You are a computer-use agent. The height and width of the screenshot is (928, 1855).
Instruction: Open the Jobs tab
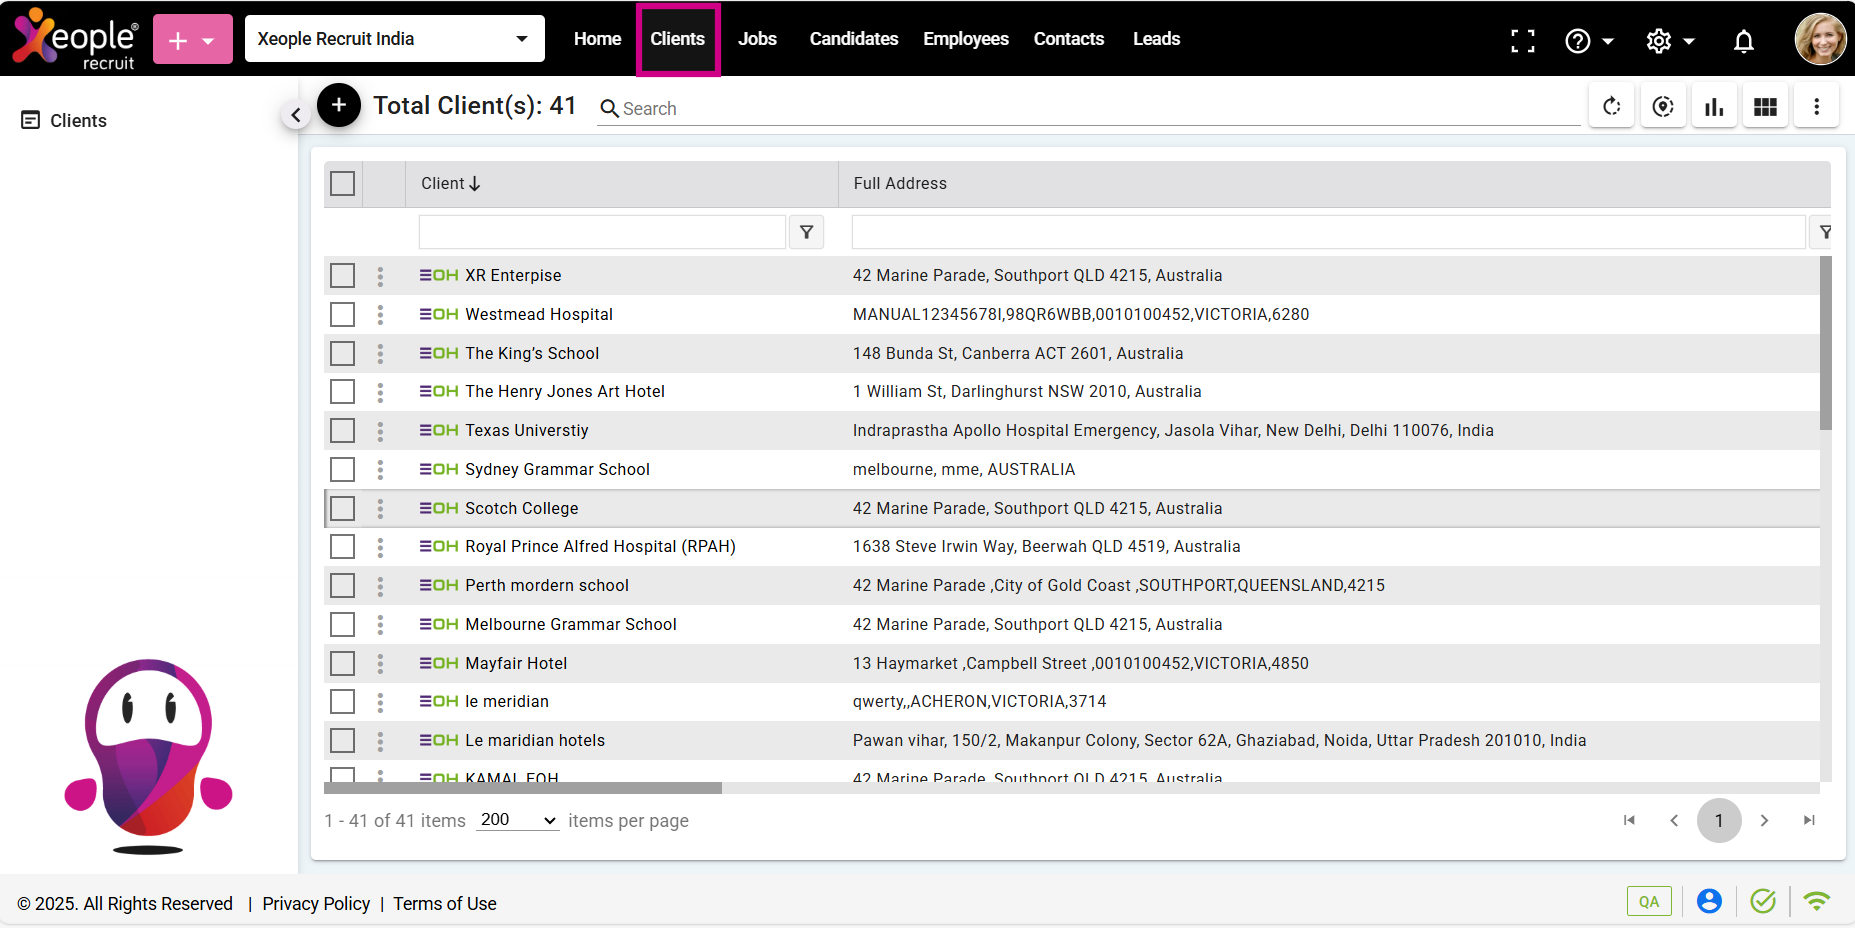tap(757, 39)
